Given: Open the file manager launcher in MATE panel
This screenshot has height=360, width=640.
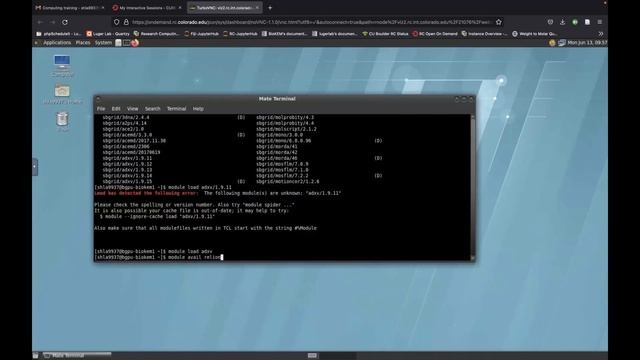Looking at the screenshot, I should [x=118, y=42].
